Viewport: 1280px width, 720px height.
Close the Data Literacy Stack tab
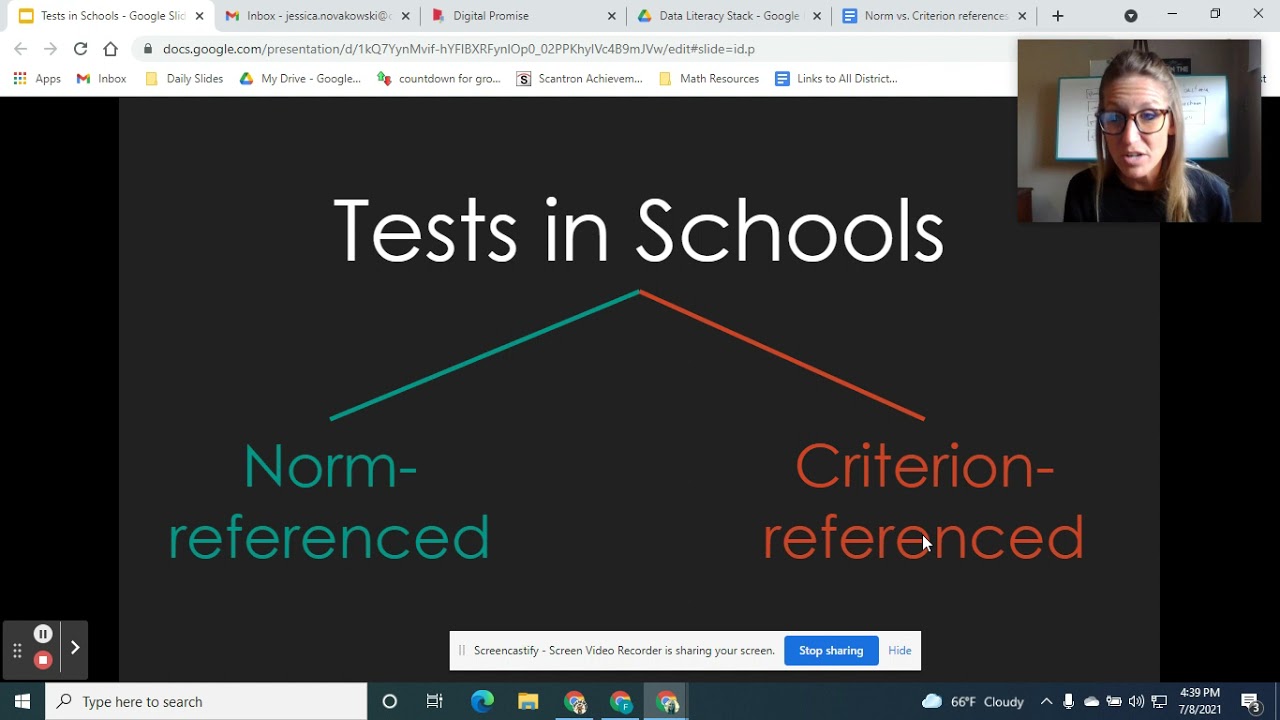coord(817,16)
